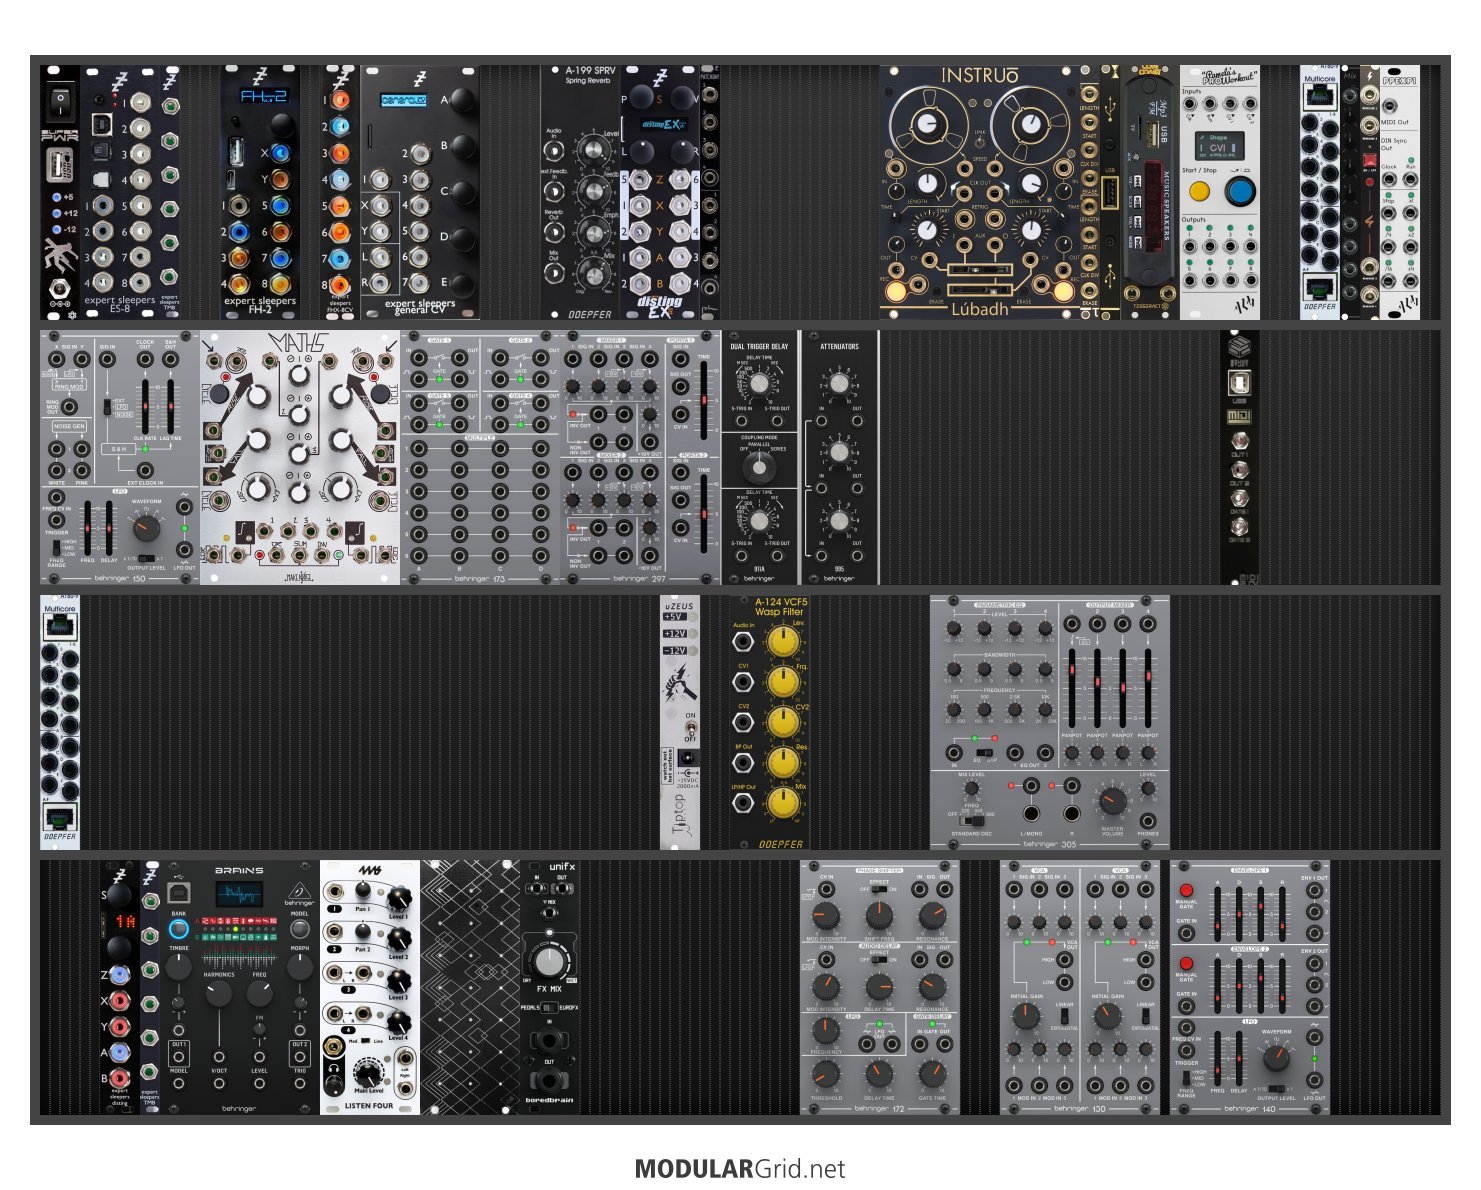
Task: Adjust the Lag Time slider on Behringer 150
Action: pos(171,405)
